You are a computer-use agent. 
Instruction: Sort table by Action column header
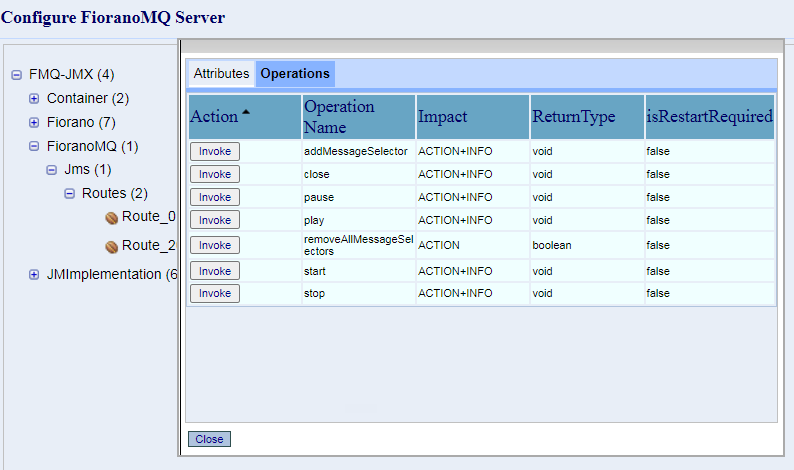tap(245, 117)
